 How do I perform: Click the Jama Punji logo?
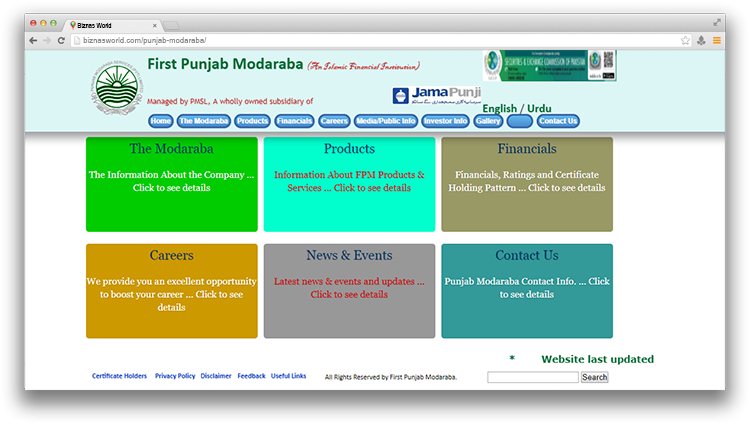[438, 95]
